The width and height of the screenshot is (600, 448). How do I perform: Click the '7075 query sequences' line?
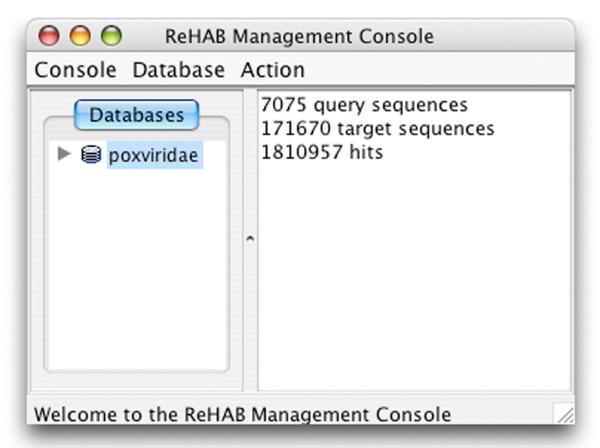point(363,105)
